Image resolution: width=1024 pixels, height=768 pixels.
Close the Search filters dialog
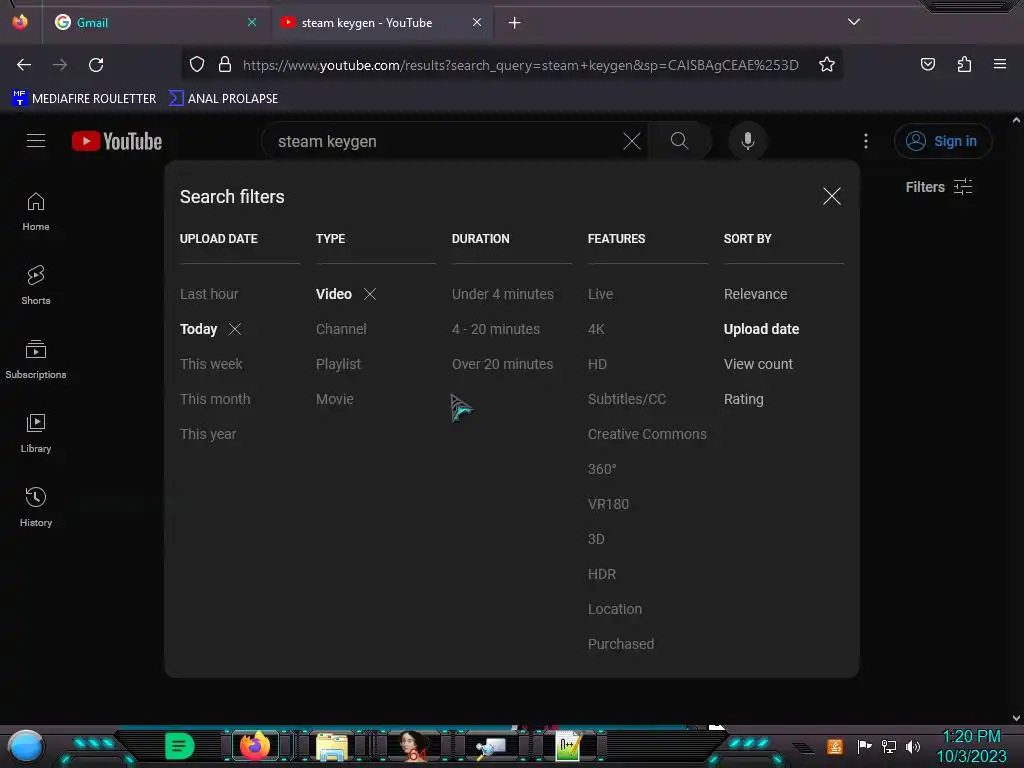tap(831, 196)
